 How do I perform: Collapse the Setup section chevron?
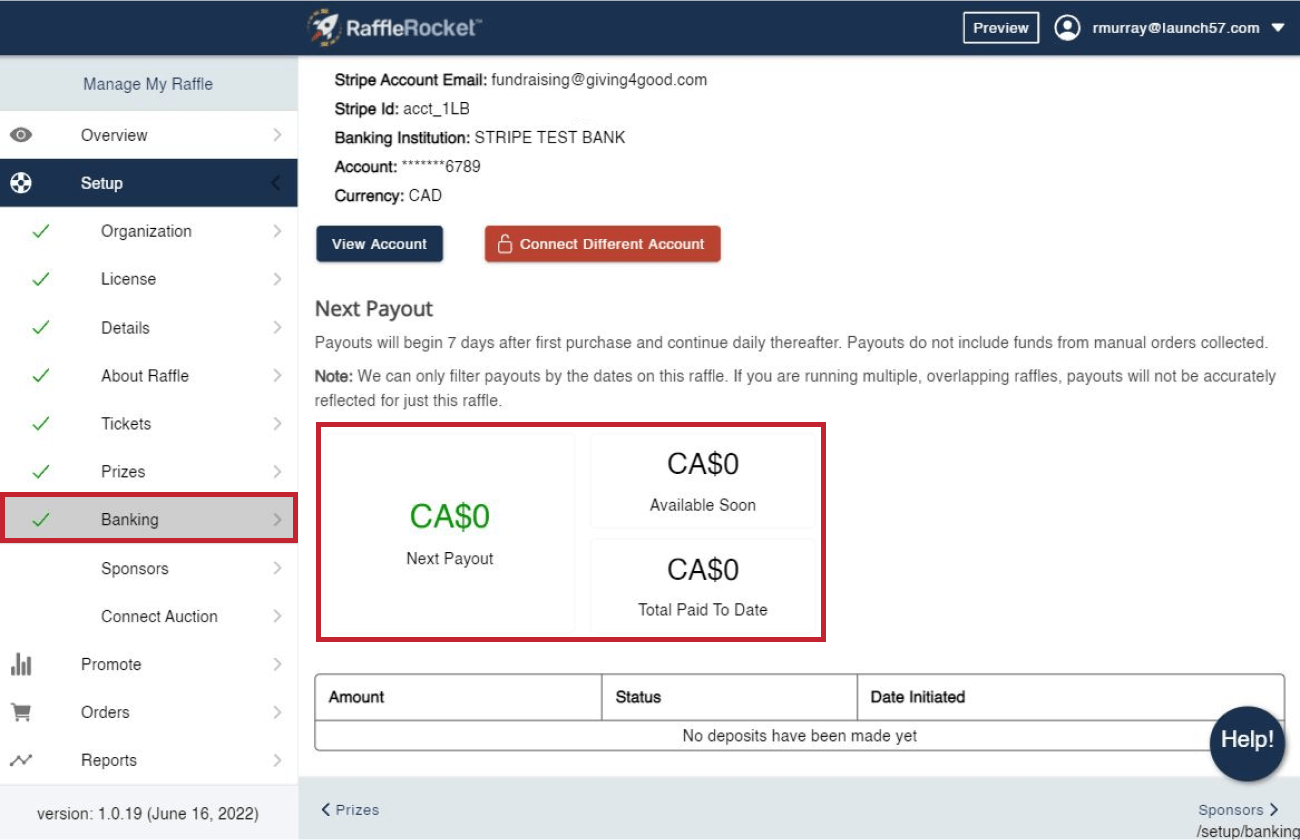point(276,183)
